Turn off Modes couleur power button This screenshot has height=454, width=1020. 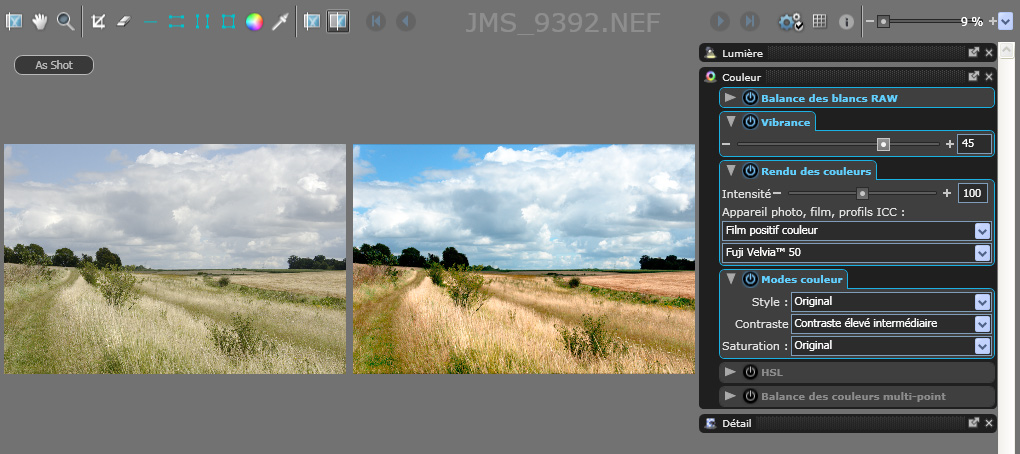pyautogui.click(x=751, y=279)
